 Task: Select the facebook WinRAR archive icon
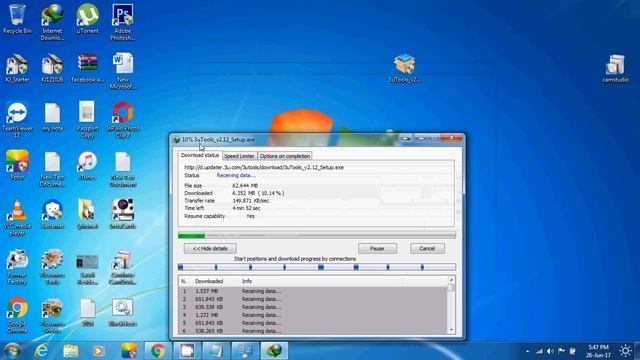[87, 68]
